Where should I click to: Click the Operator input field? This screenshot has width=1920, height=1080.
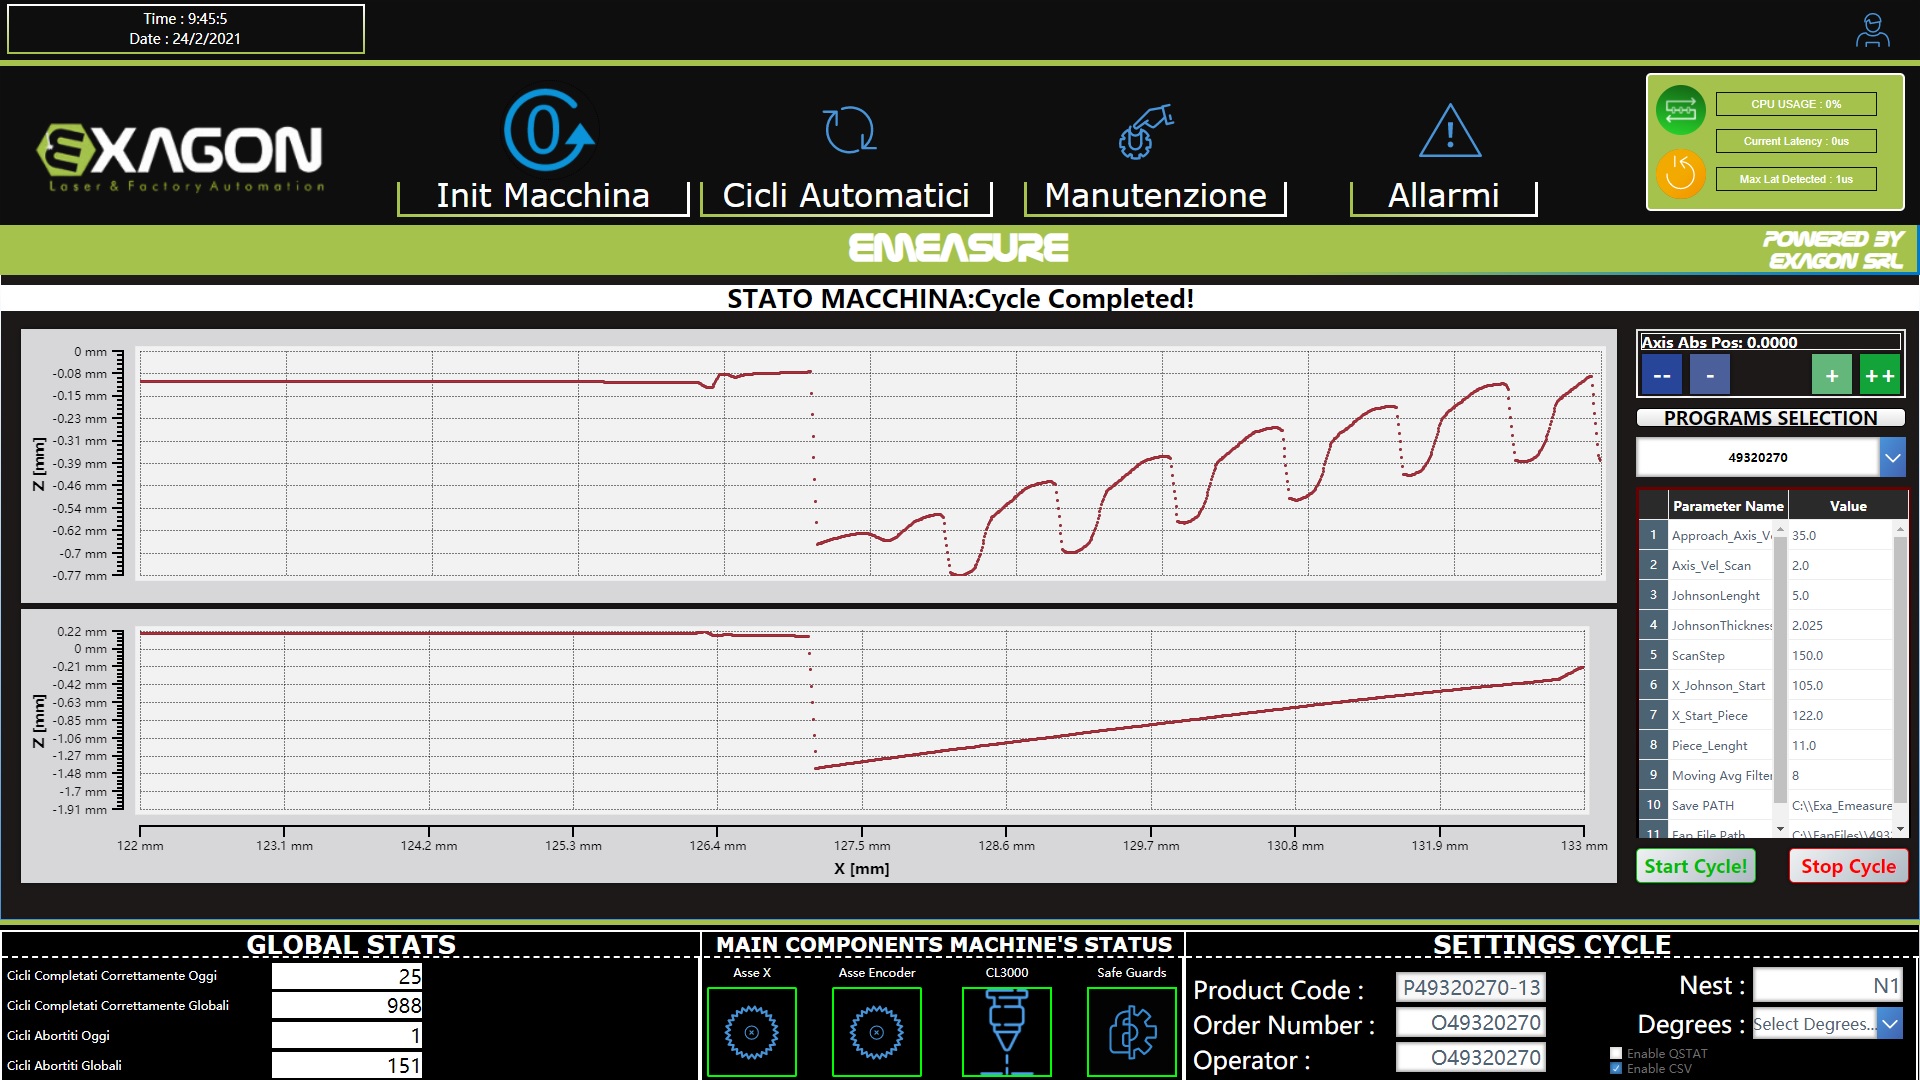point(1471,1057)
